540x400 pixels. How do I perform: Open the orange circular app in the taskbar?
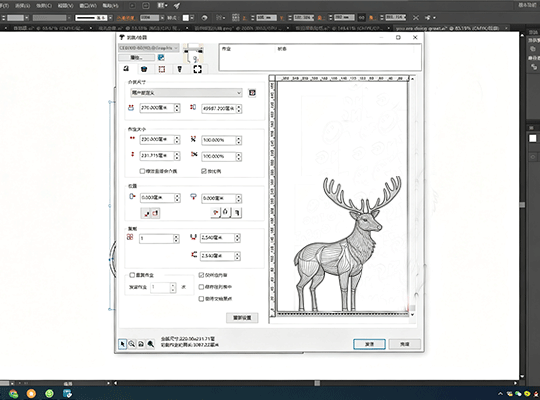(x=31, y=393)
